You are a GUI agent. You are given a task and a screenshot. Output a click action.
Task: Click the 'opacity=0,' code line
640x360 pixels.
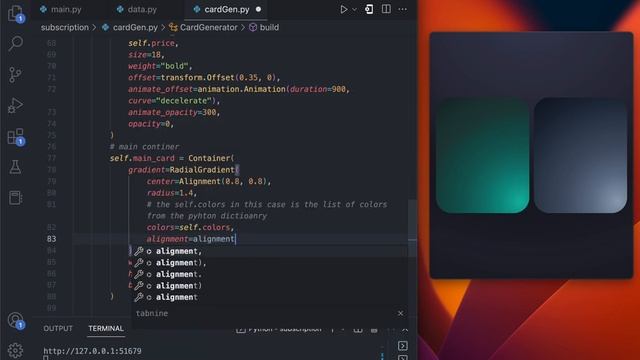(151, 124)
